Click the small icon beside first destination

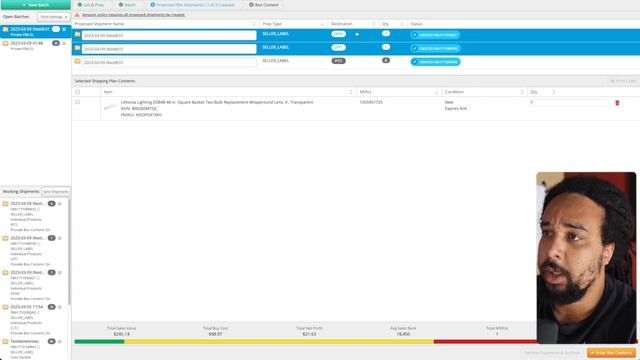[x=357, y=35]
